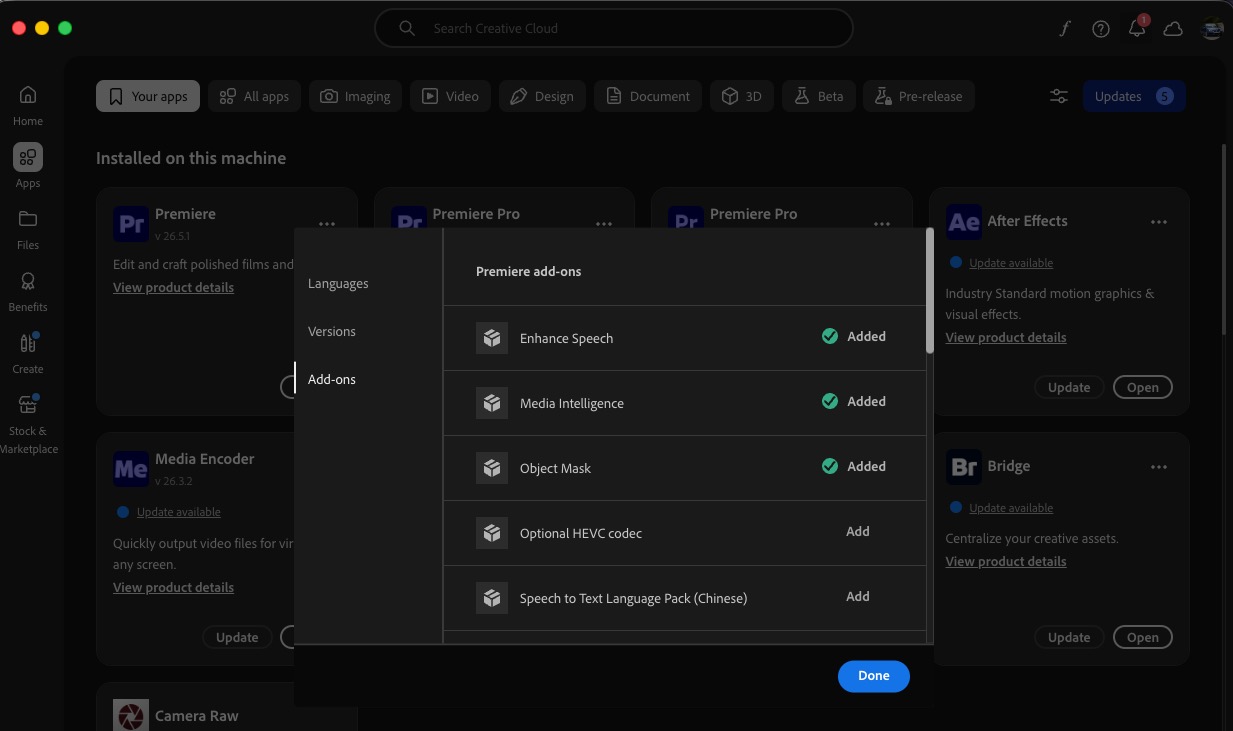This screenshot has width=1233, height=731.
Task: Open the Home section in sidebar
Action: [28, 105]
